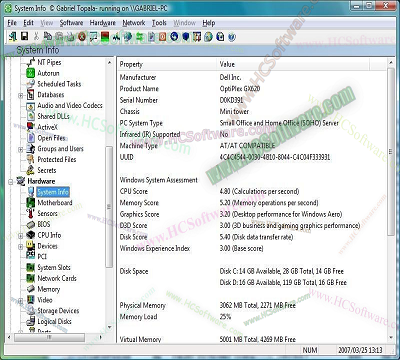The width and height of the screenshot is (400, 360).
Task: Click tree horizontal scroll-right arrow
Action: pos(101,337)
